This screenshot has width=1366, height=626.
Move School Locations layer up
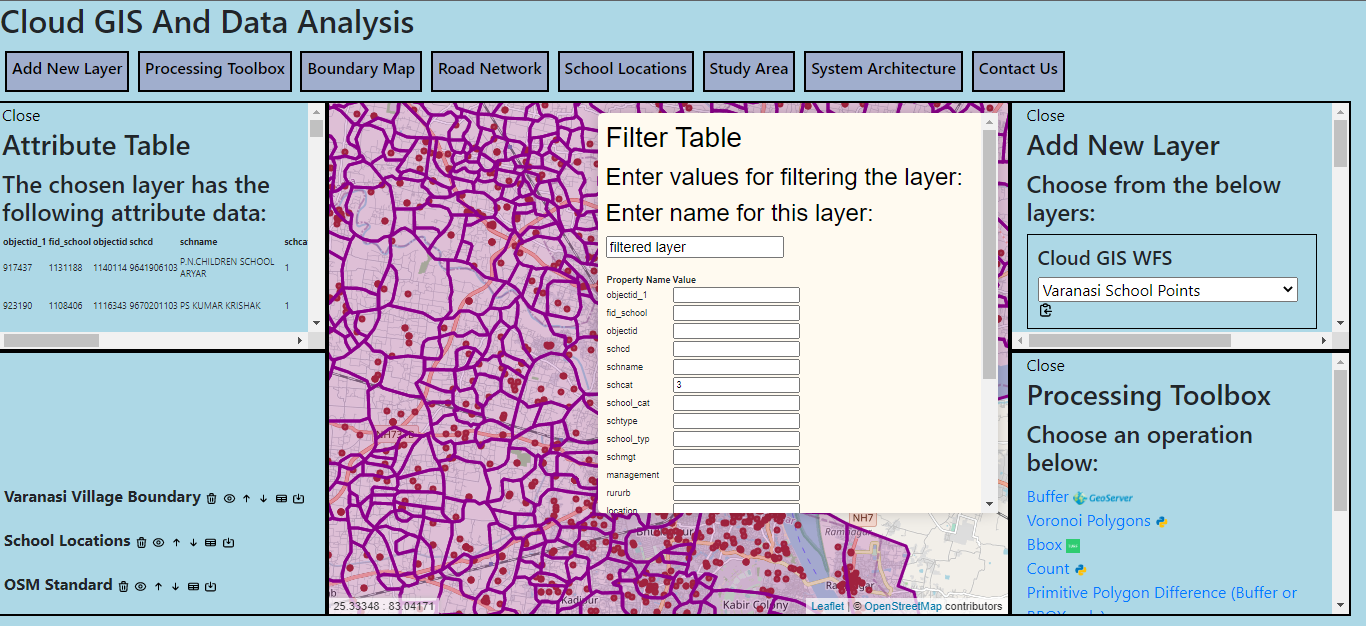(x=176, y=542)
